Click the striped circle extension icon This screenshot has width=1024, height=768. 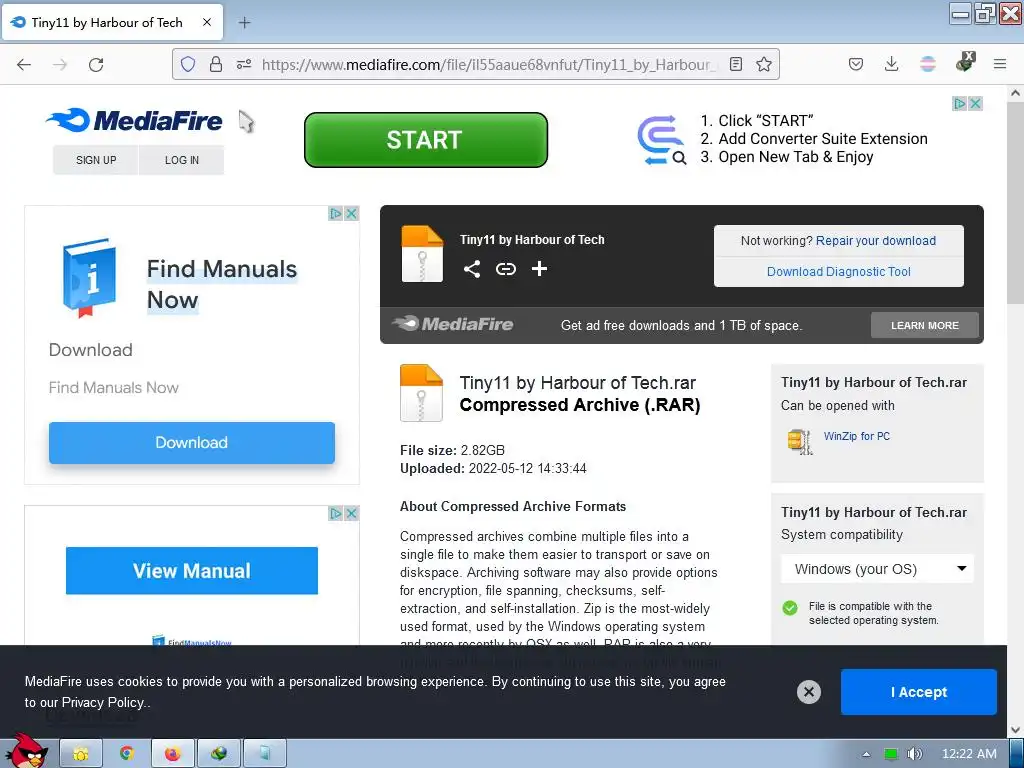point(928,64)
